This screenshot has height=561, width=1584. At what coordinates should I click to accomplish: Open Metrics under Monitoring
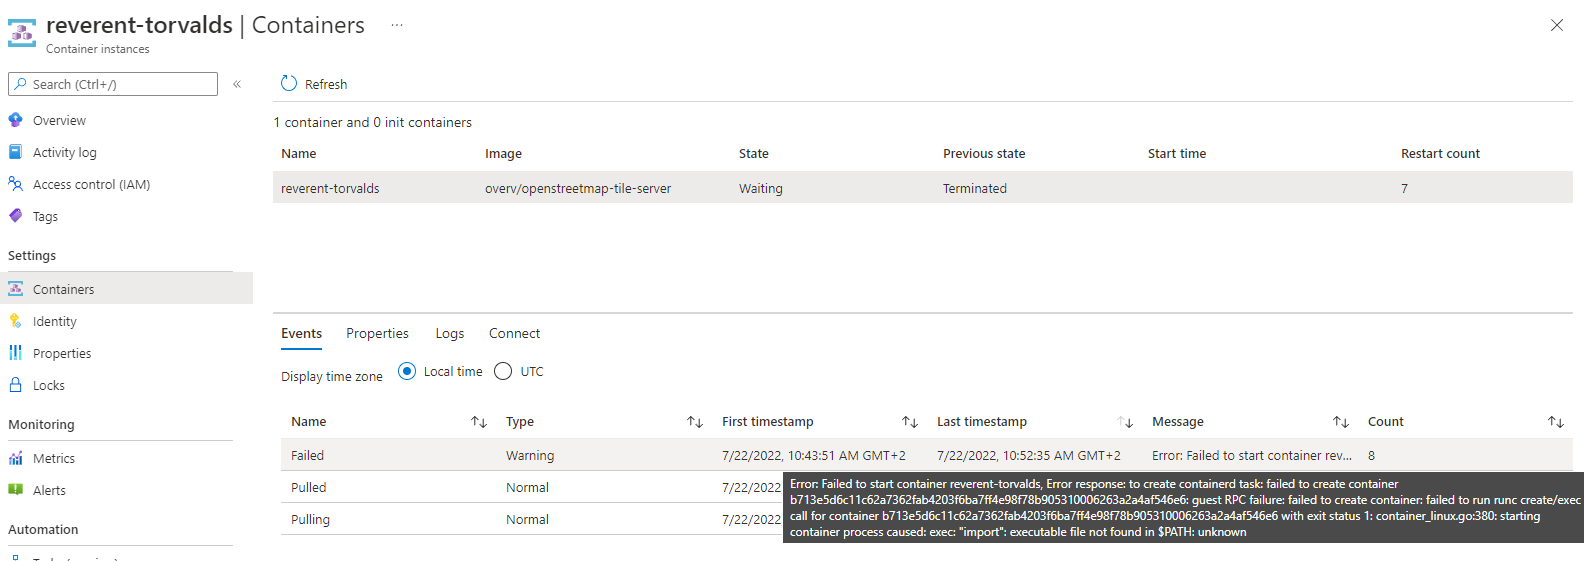[54, 458]
